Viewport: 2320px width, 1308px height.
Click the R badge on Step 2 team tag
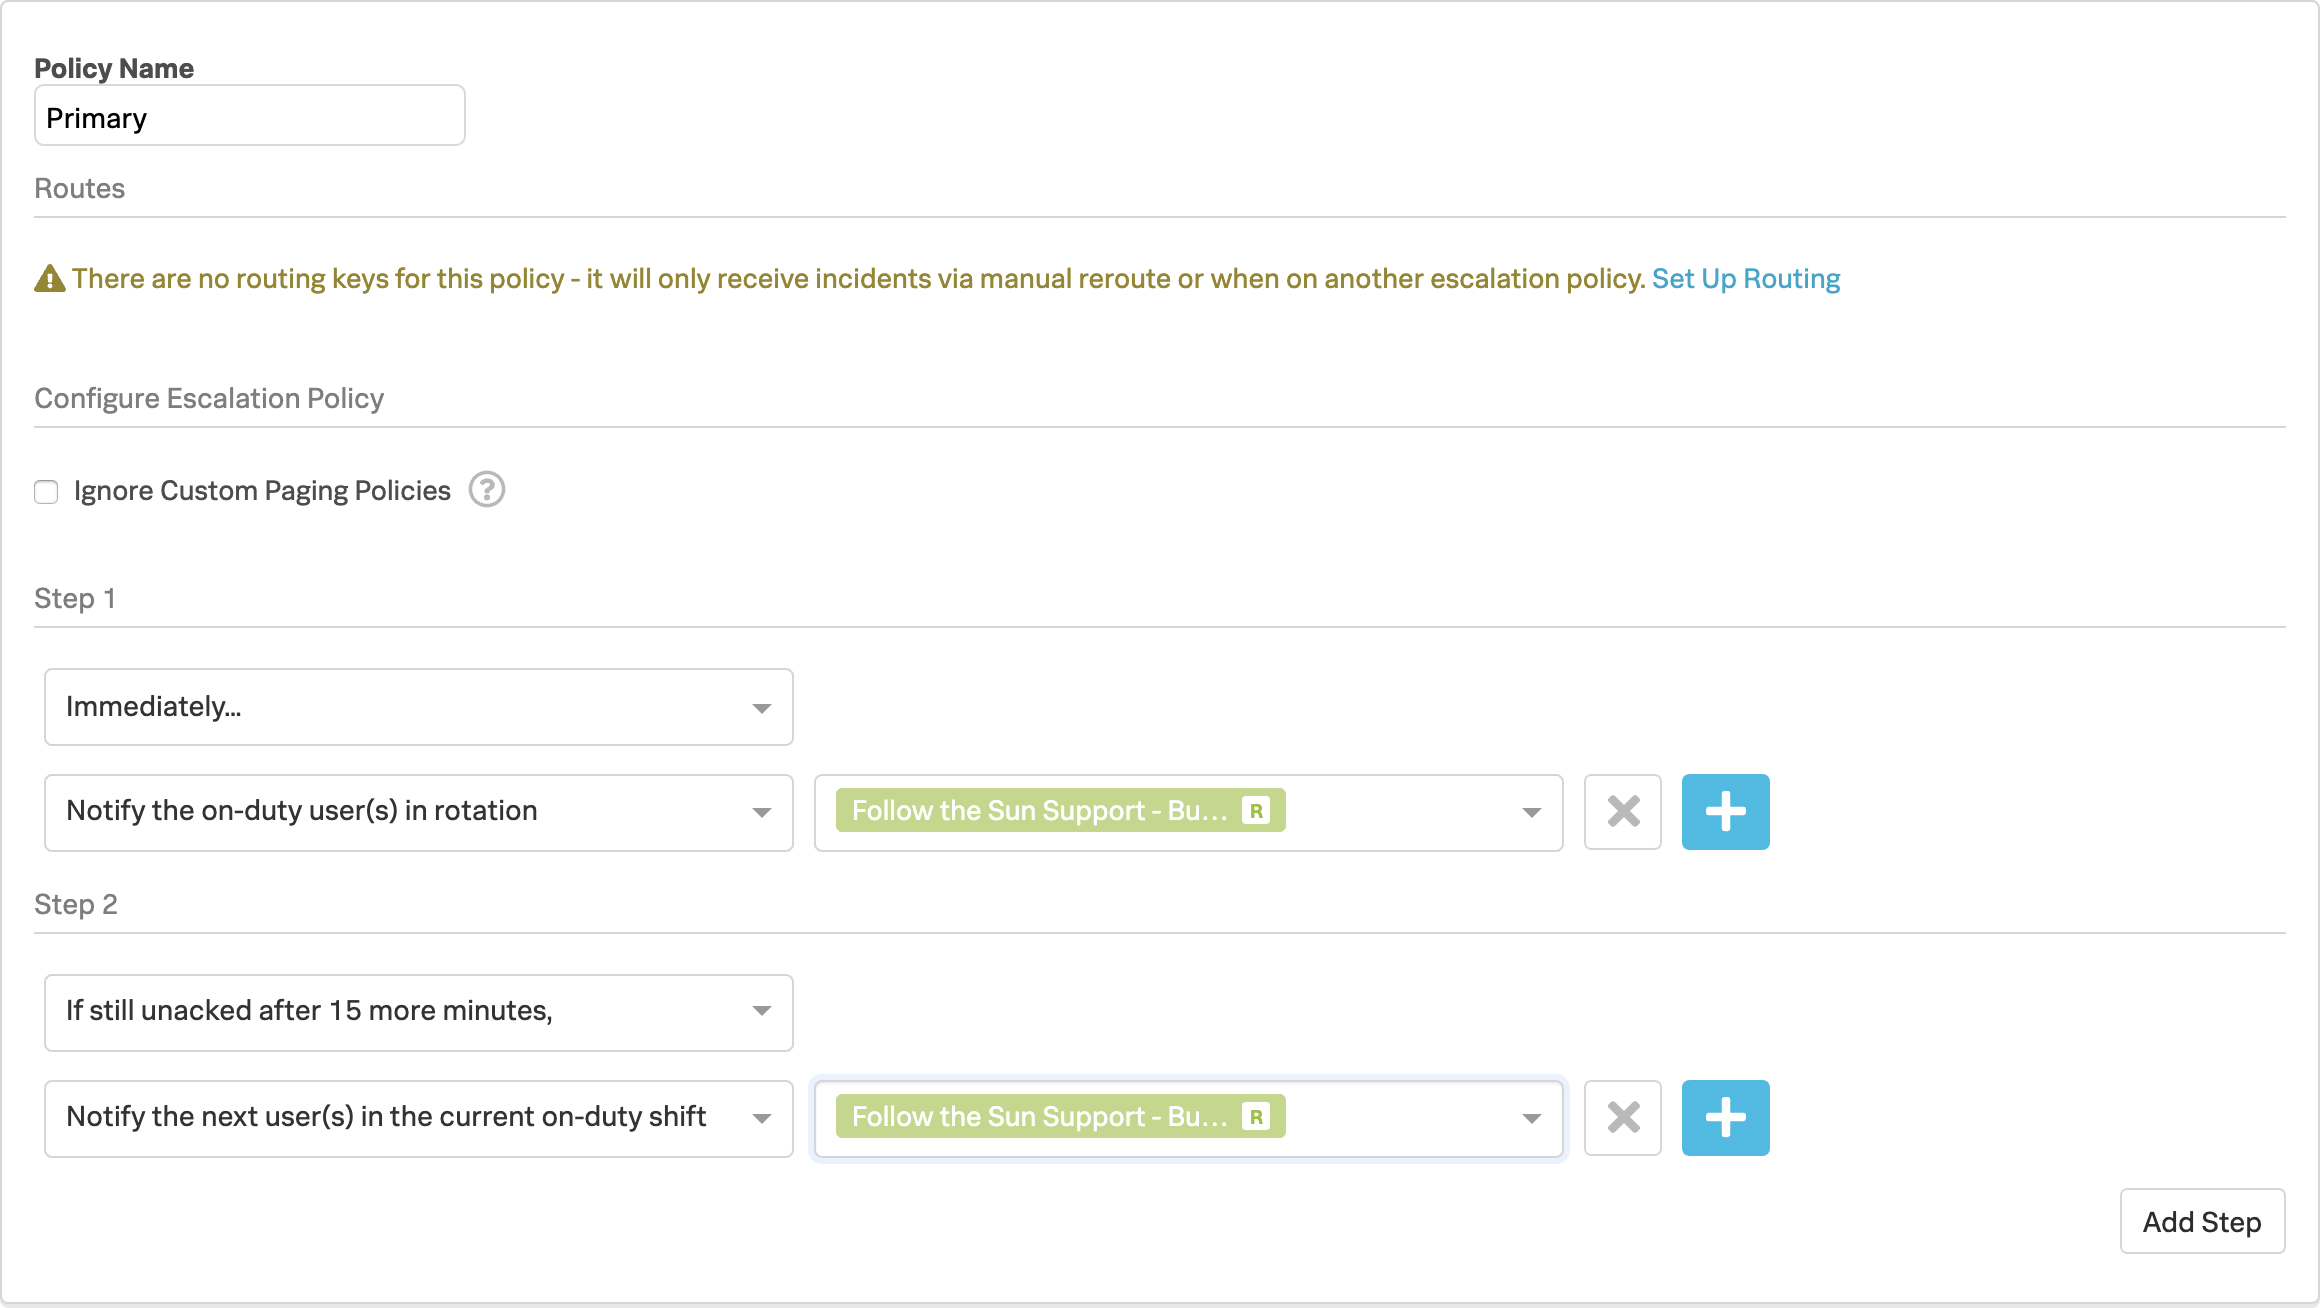click(x=1257, y=1117)
